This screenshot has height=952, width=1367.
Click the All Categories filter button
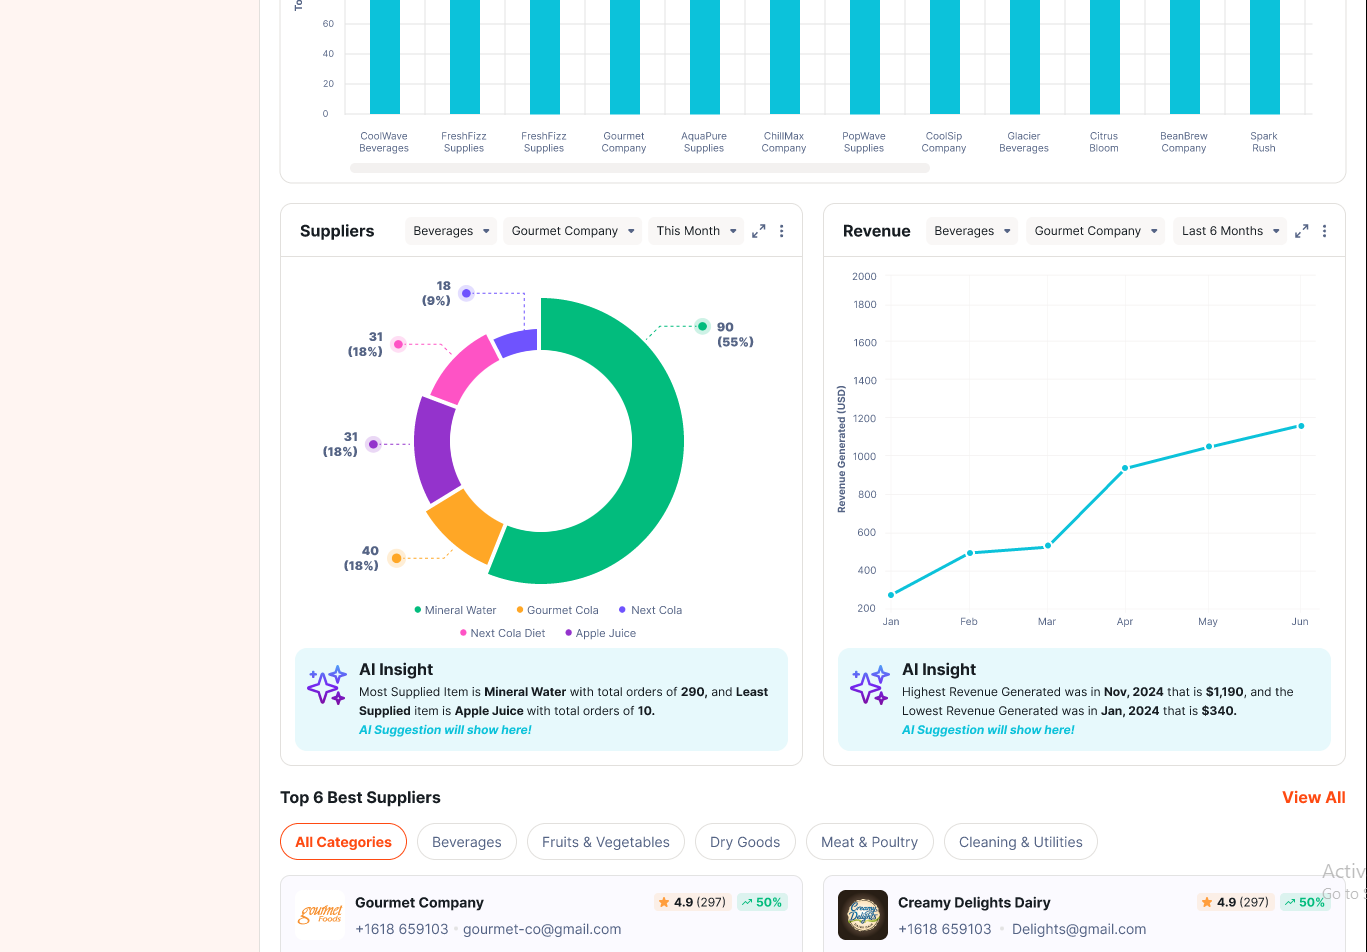343,842
